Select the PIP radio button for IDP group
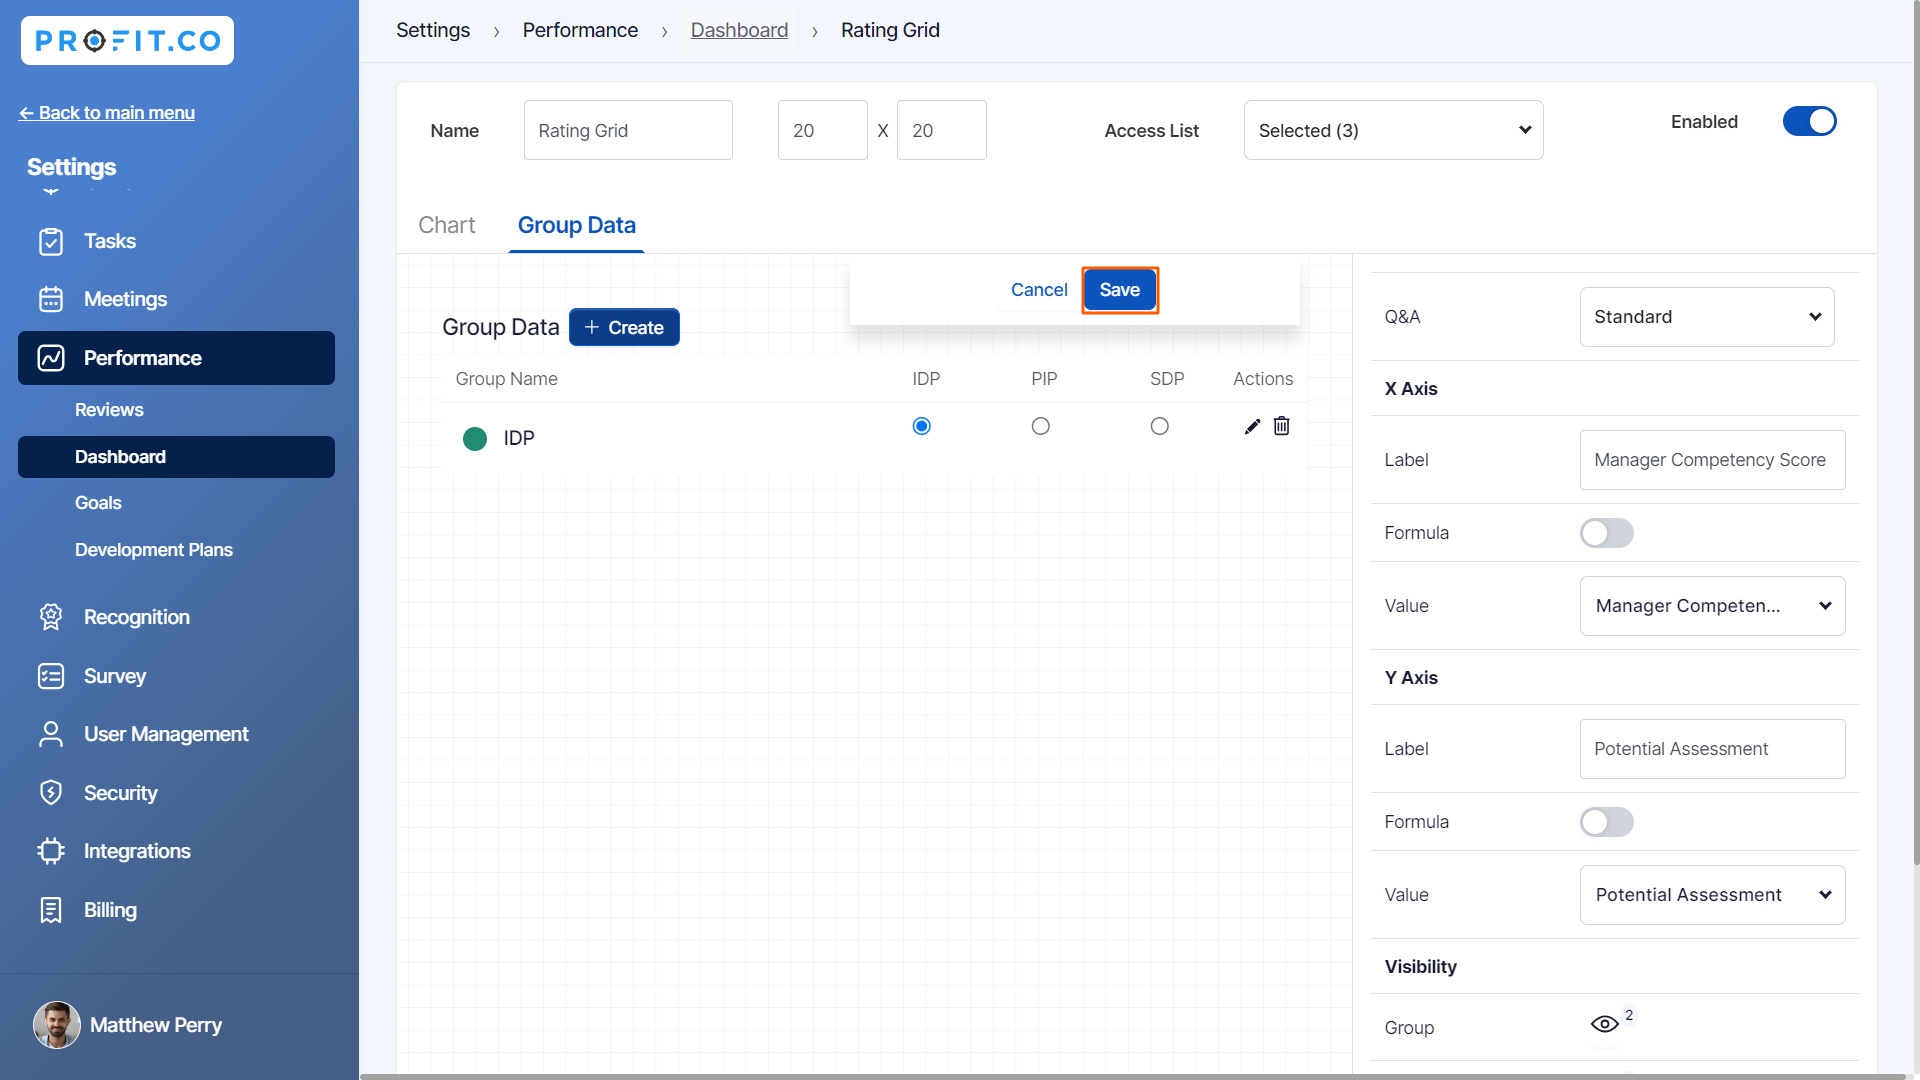Viewport: 1920px width, 1080px height. tap(1041, 426)
